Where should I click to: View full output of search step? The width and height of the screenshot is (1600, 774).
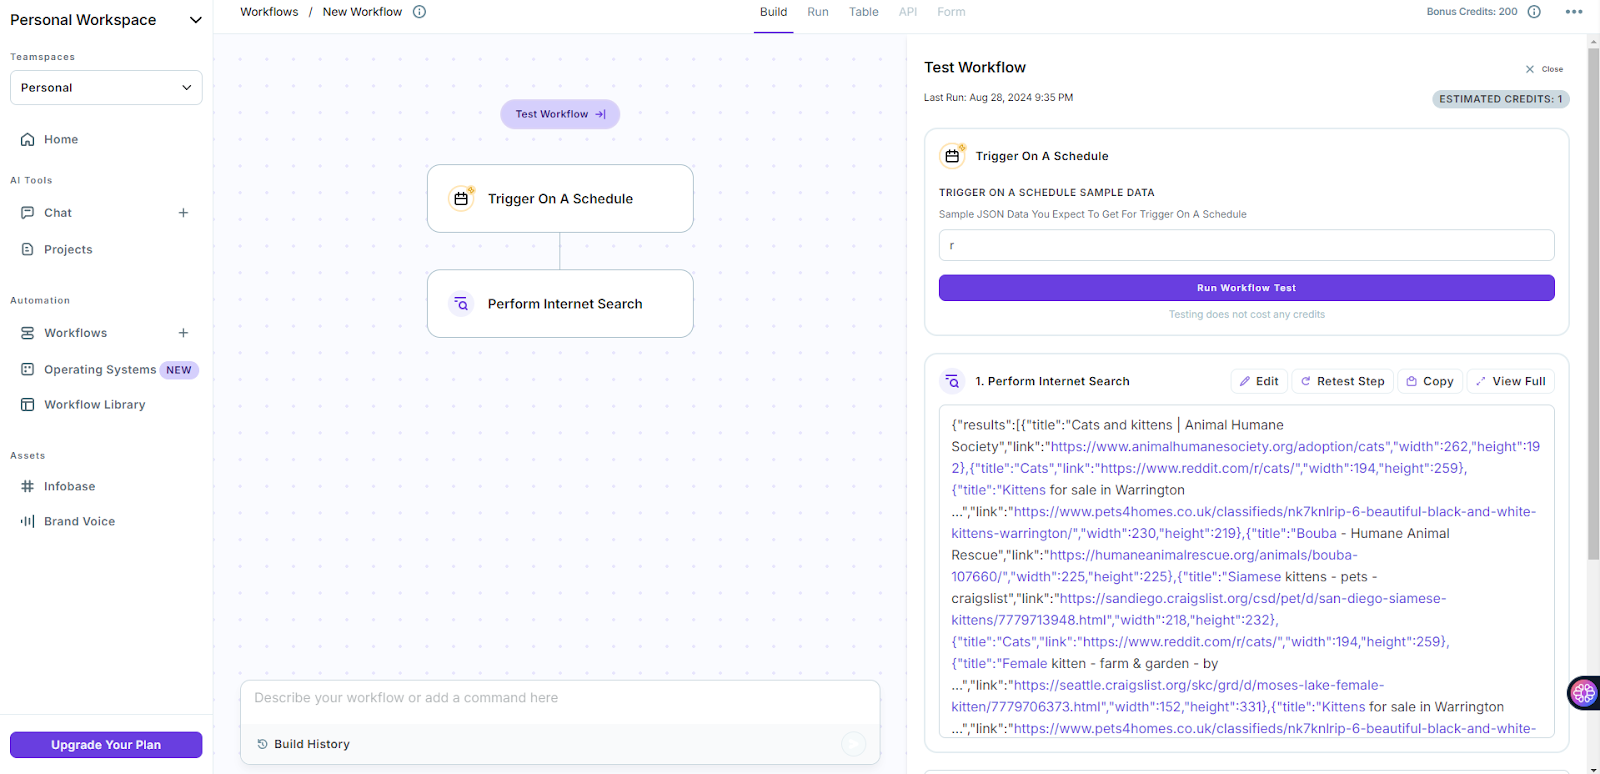tap(1510, 382)
